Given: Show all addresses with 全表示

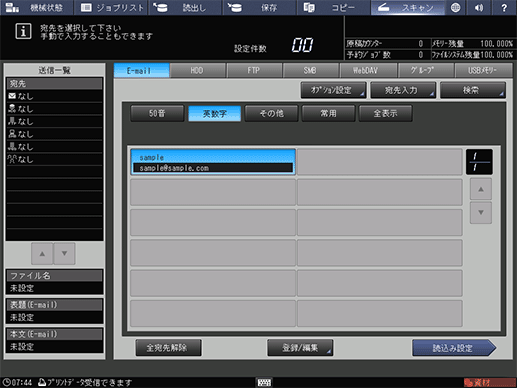Looking at the screenshot, I should (386, 113).
